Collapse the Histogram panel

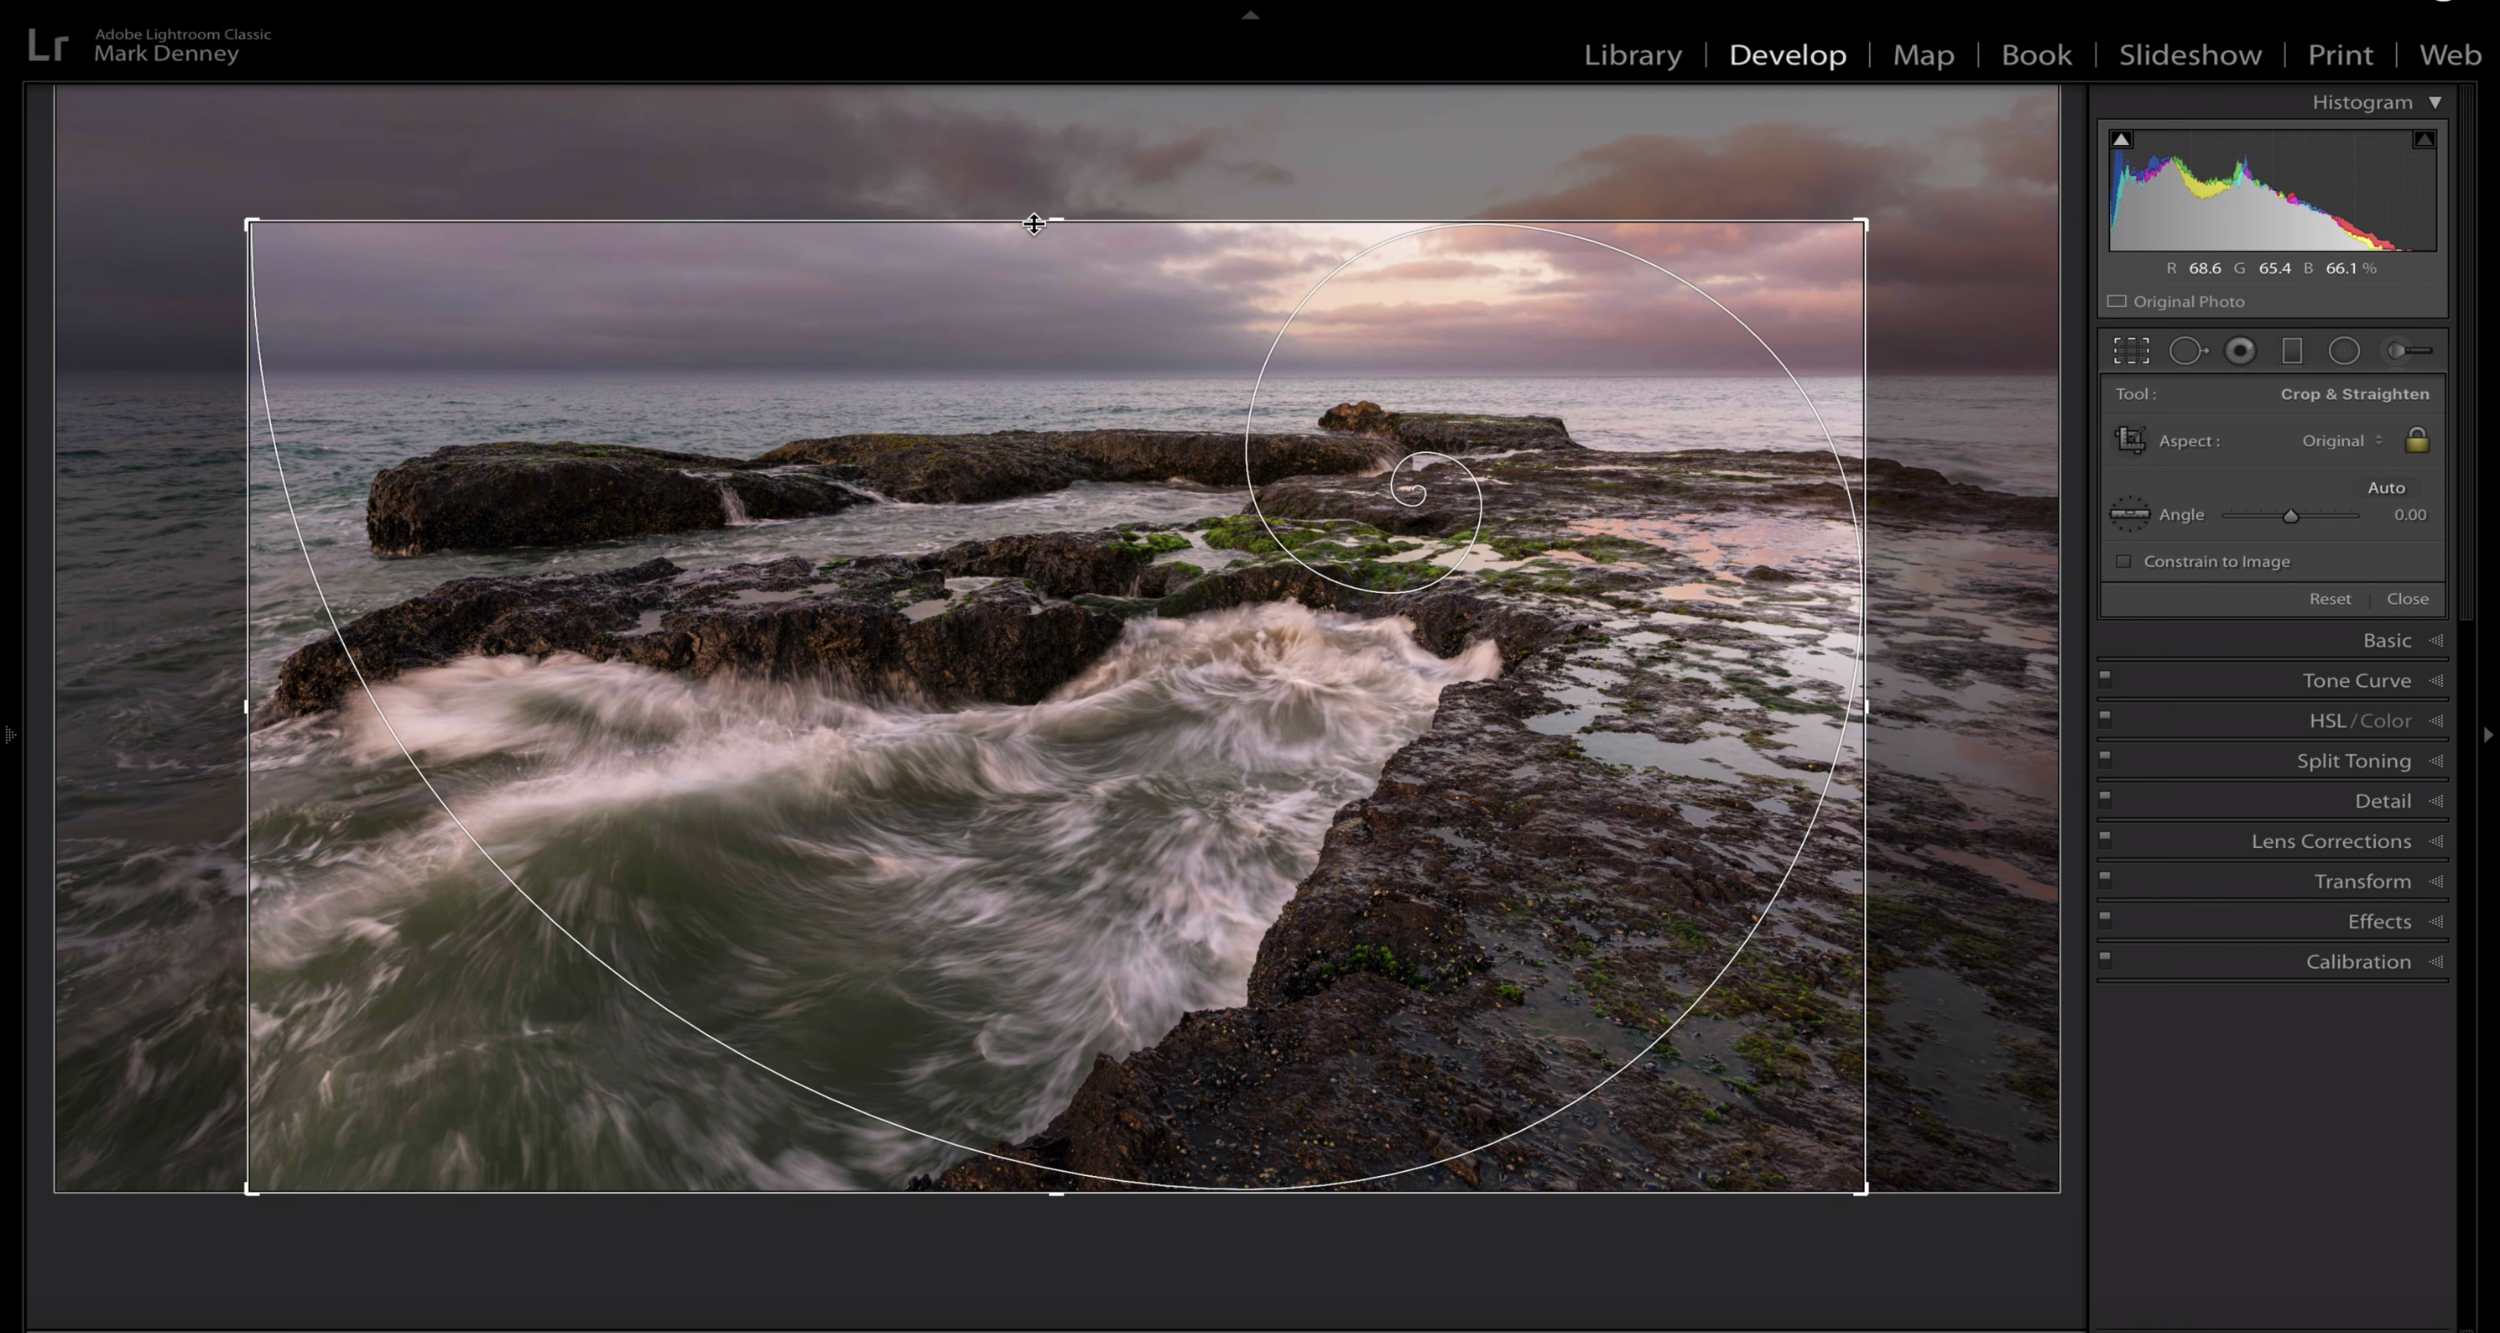[2434, 101]
